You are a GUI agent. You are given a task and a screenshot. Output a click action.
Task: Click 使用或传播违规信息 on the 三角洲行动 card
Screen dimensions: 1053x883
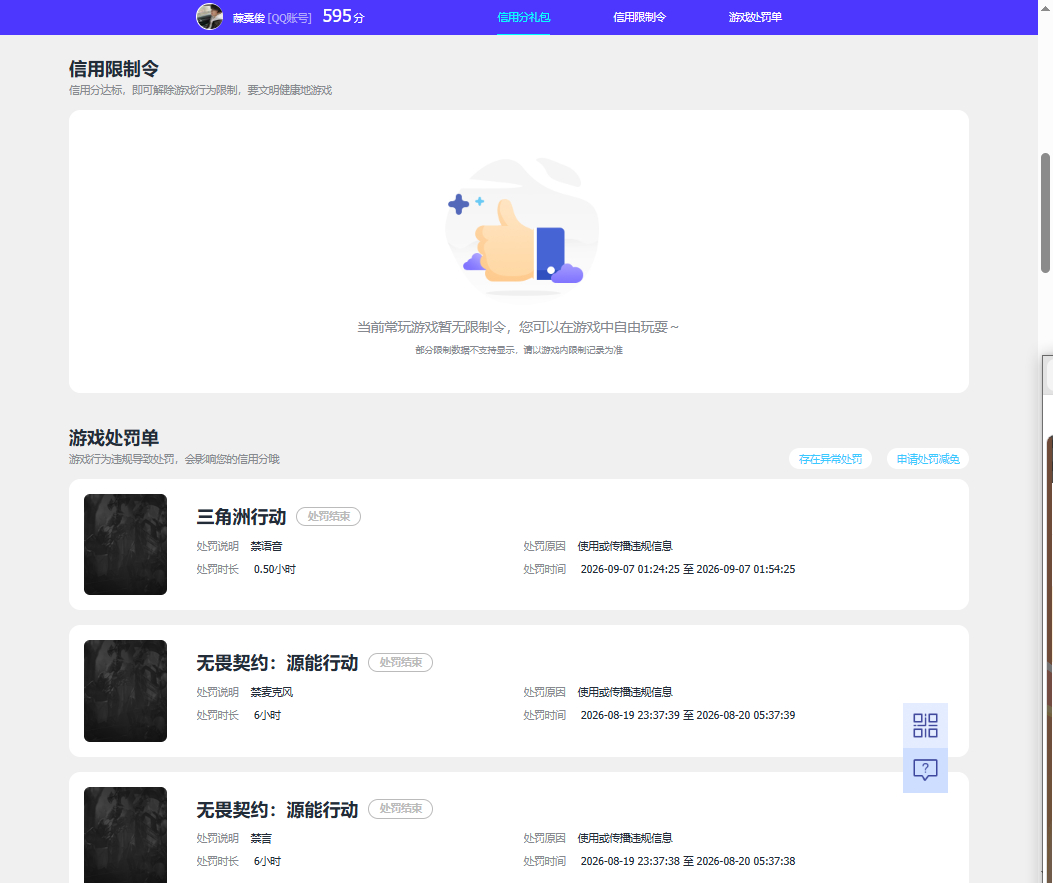pyautogui.click(x=625, y=547)
